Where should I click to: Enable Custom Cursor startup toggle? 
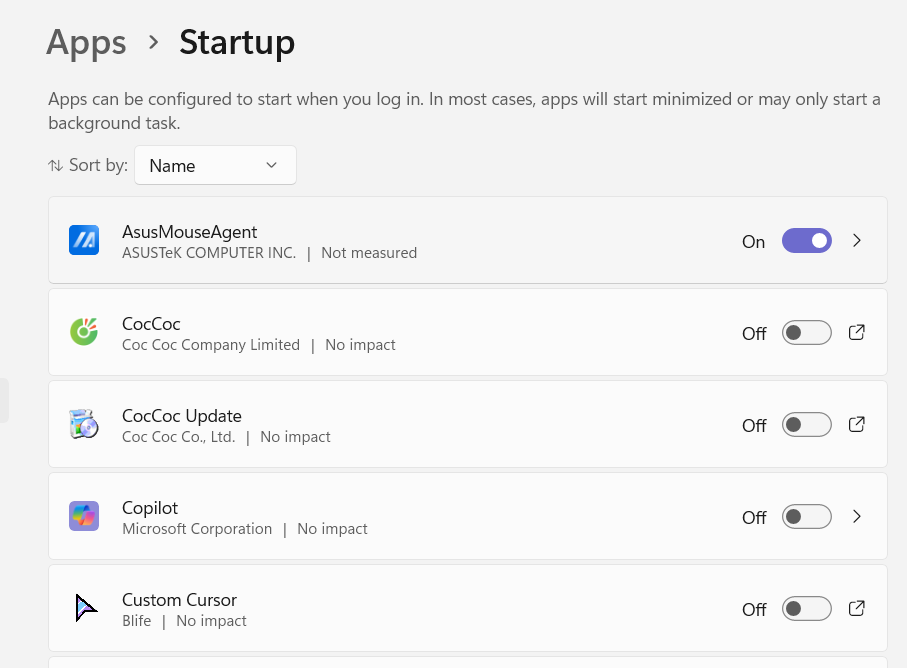point(806,609)
